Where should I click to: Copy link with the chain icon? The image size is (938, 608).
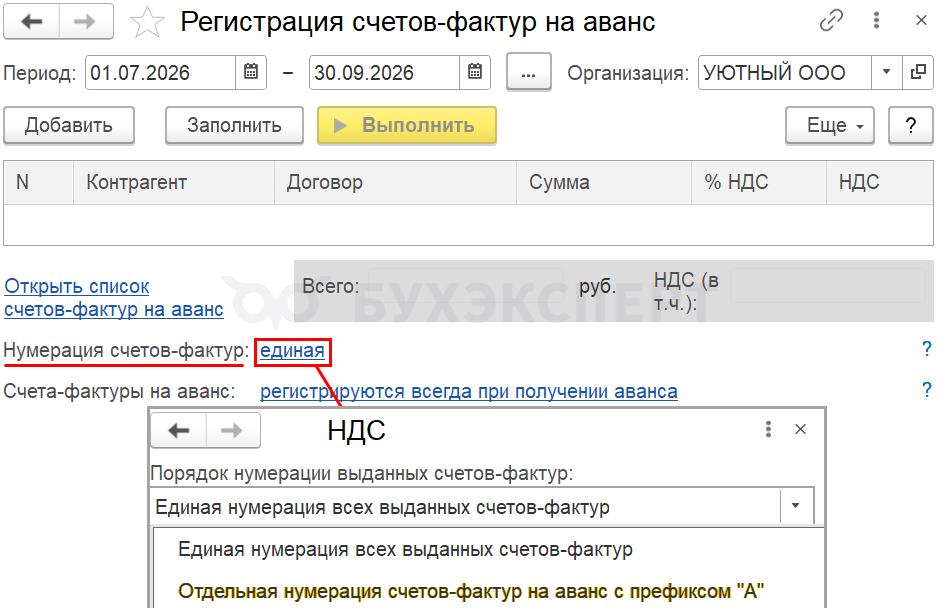point(831,21)
